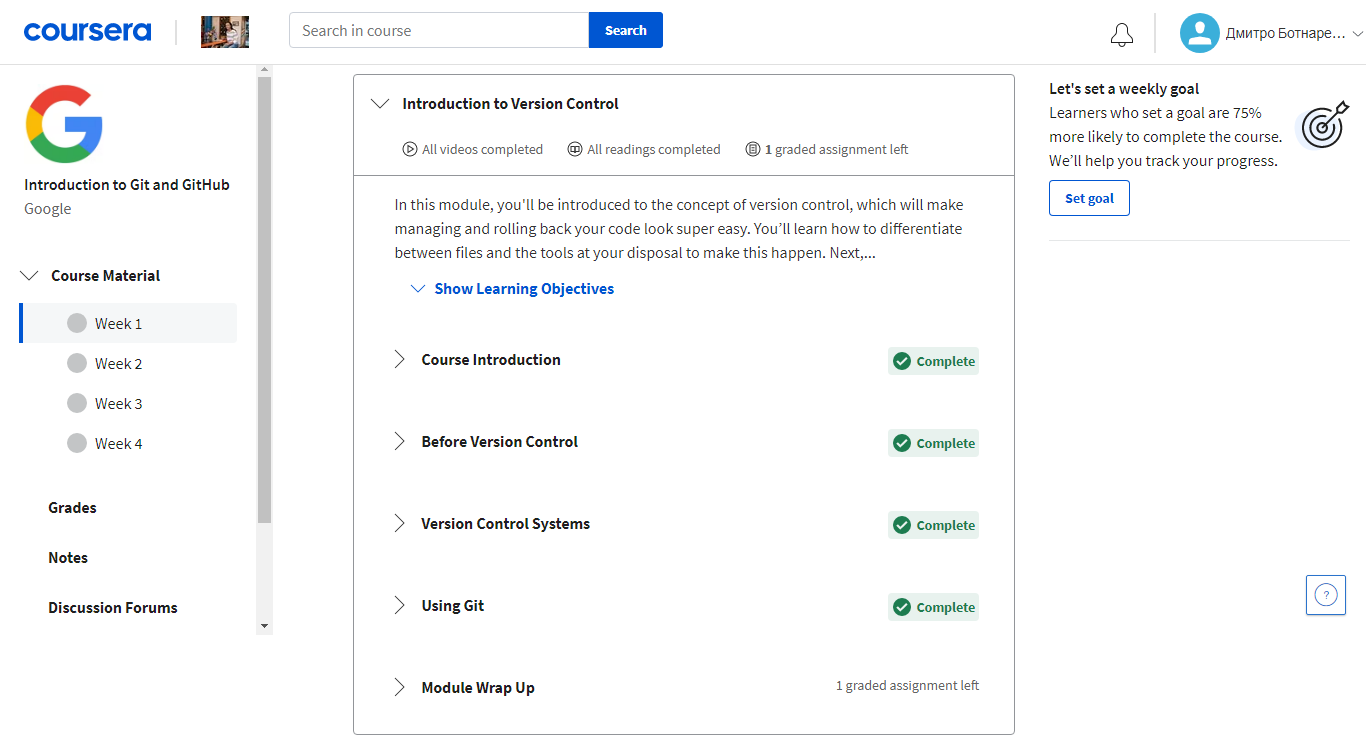Expand Show Learning Objectives

[x=513, y=289]
